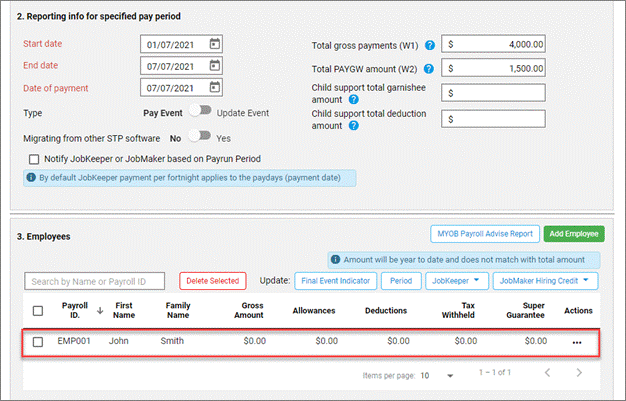Click the child support deduction amount field
This screenshot has width=626, height=401.
[493, 119]
